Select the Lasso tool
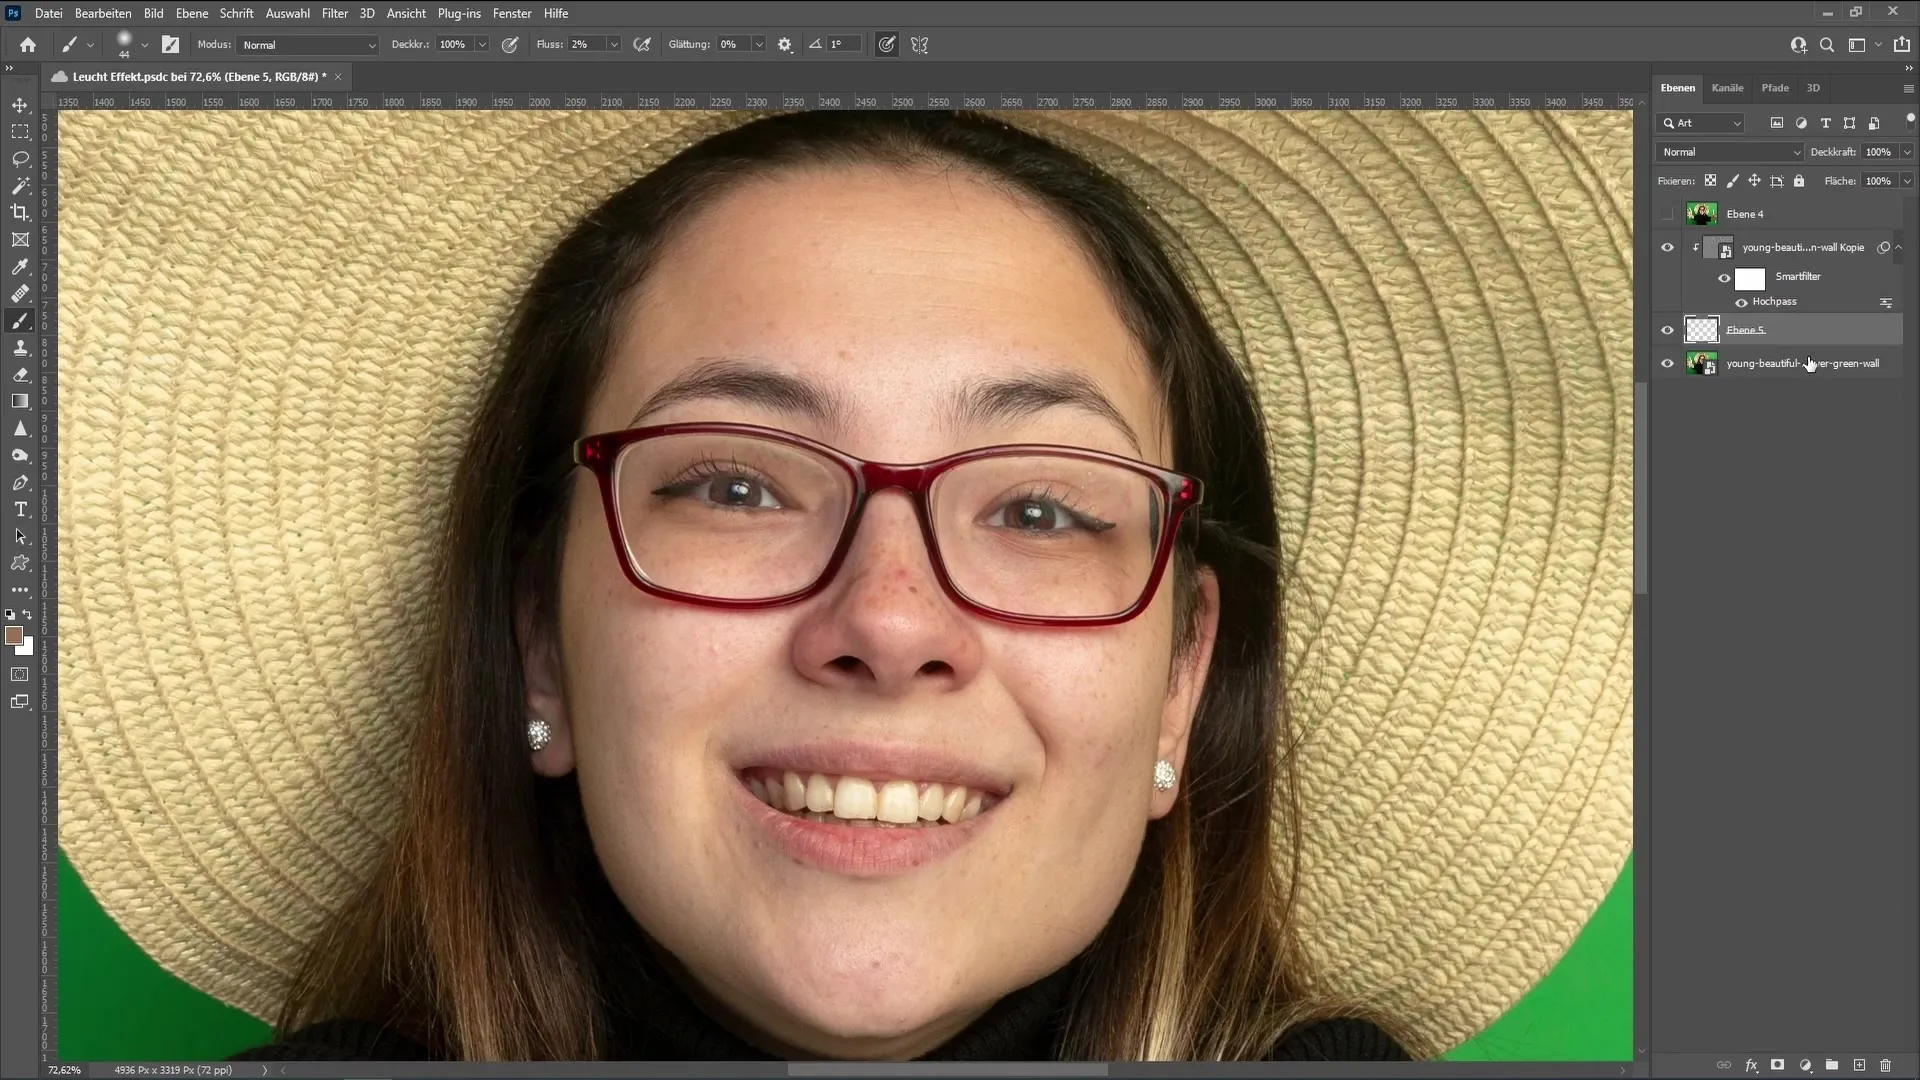The height and width of the screenshot is (1080, 1920). tap(20, 158)
